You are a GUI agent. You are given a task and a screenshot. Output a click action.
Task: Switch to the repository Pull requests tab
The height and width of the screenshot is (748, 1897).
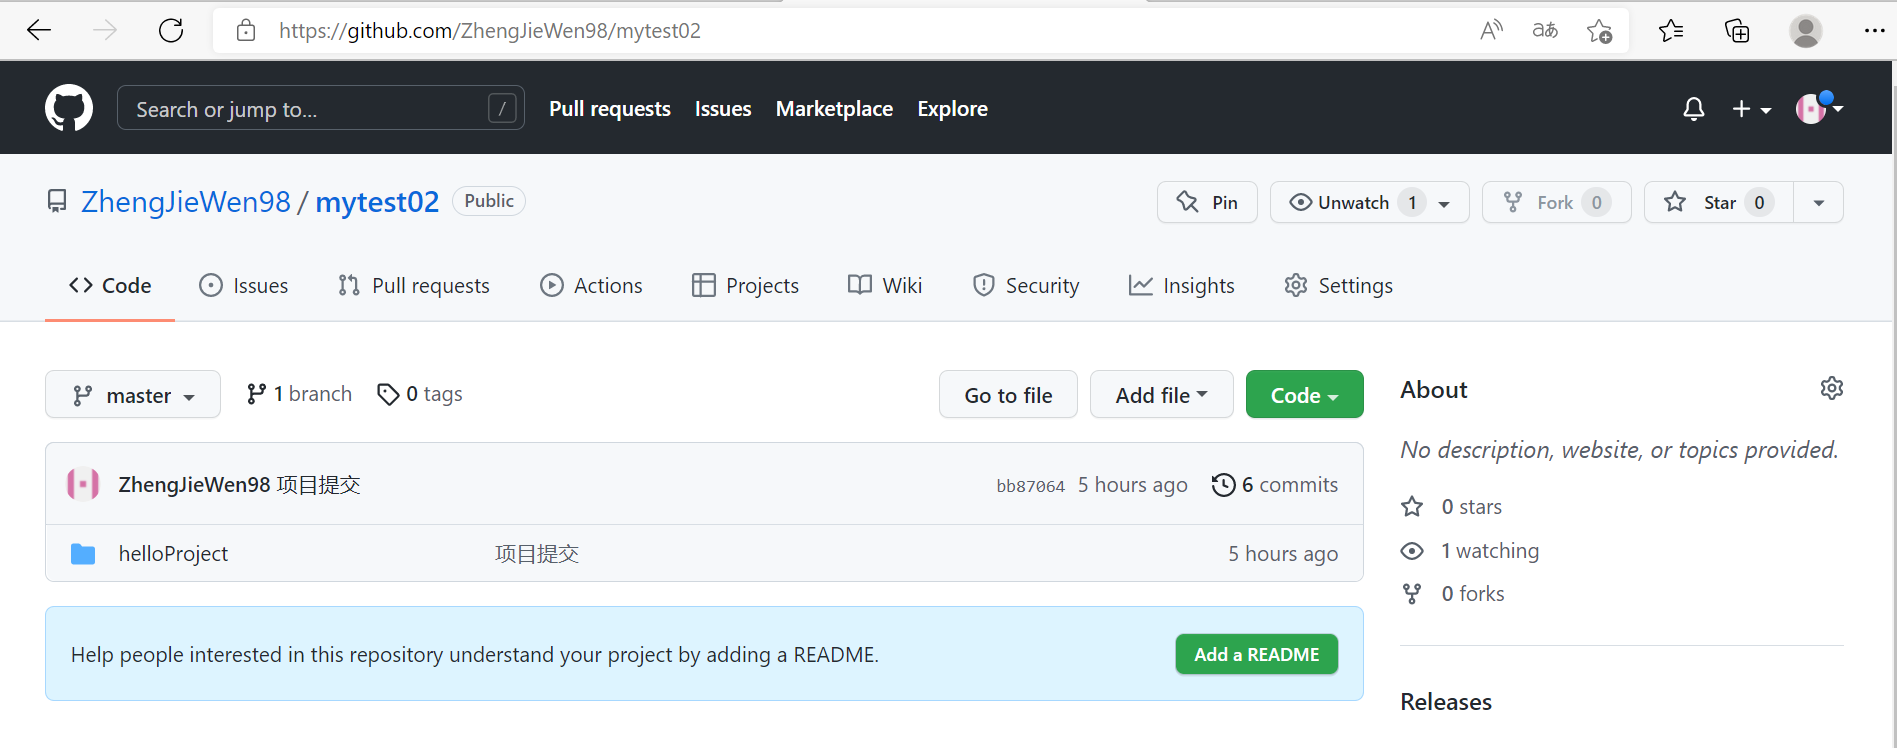[x=413, y=286]
